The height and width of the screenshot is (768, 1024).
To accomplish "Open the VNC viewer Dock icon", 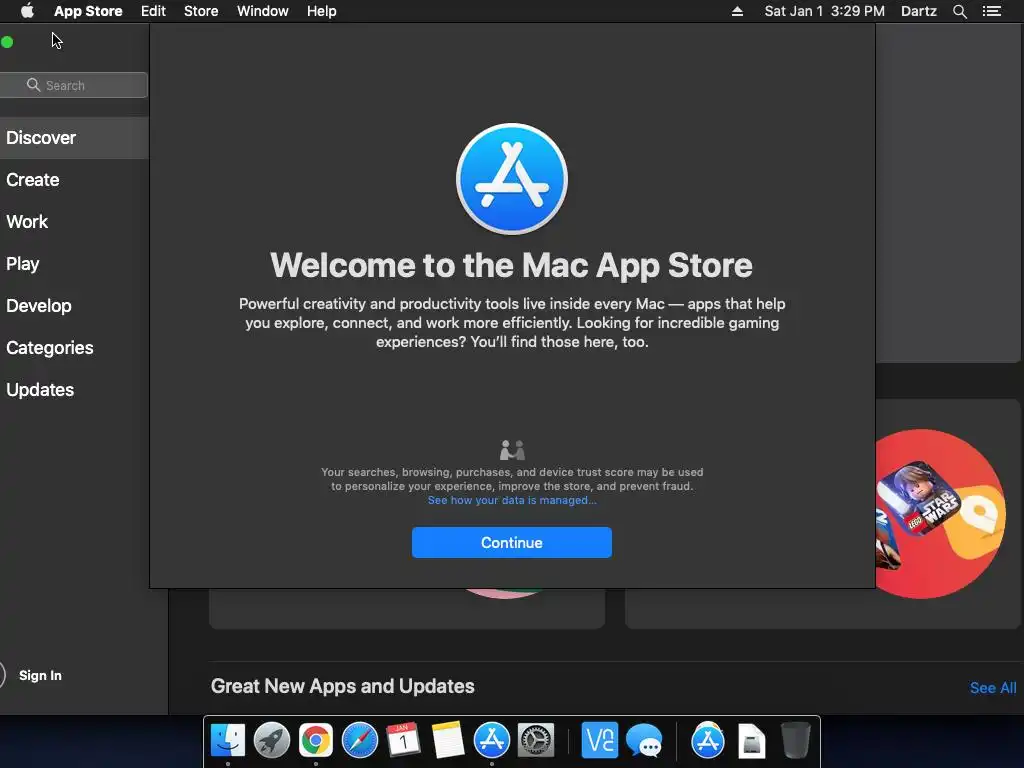I will click(600, 741).
